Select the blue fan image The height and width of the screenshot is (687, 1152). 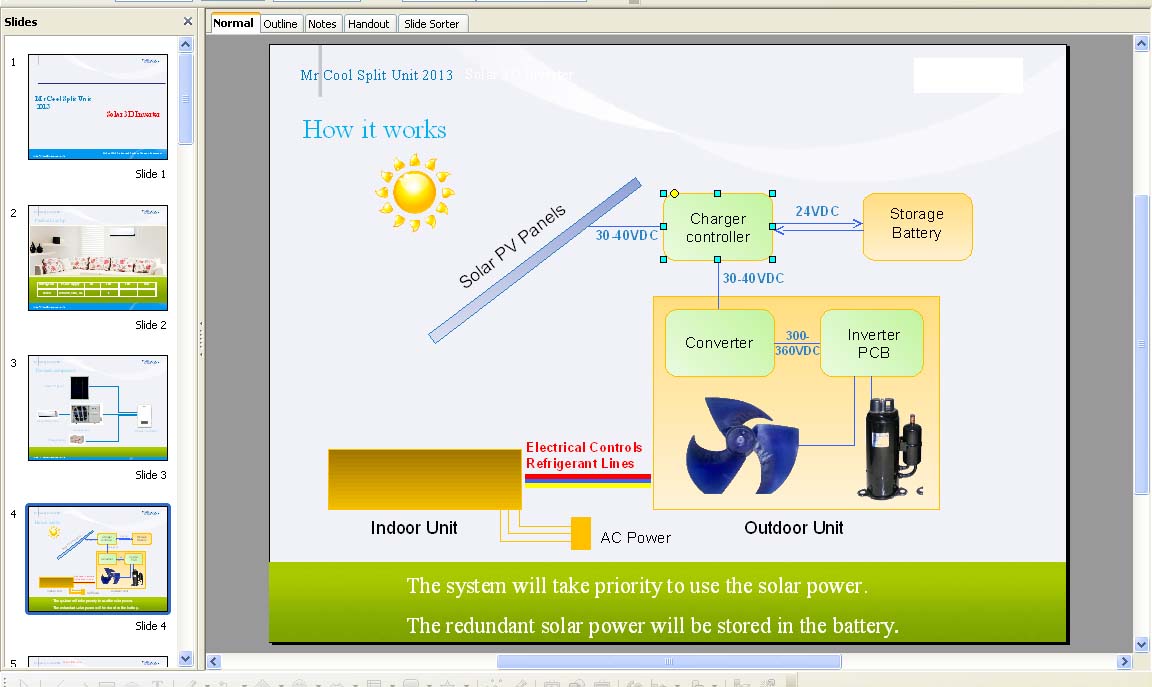(x=742, y=445)
